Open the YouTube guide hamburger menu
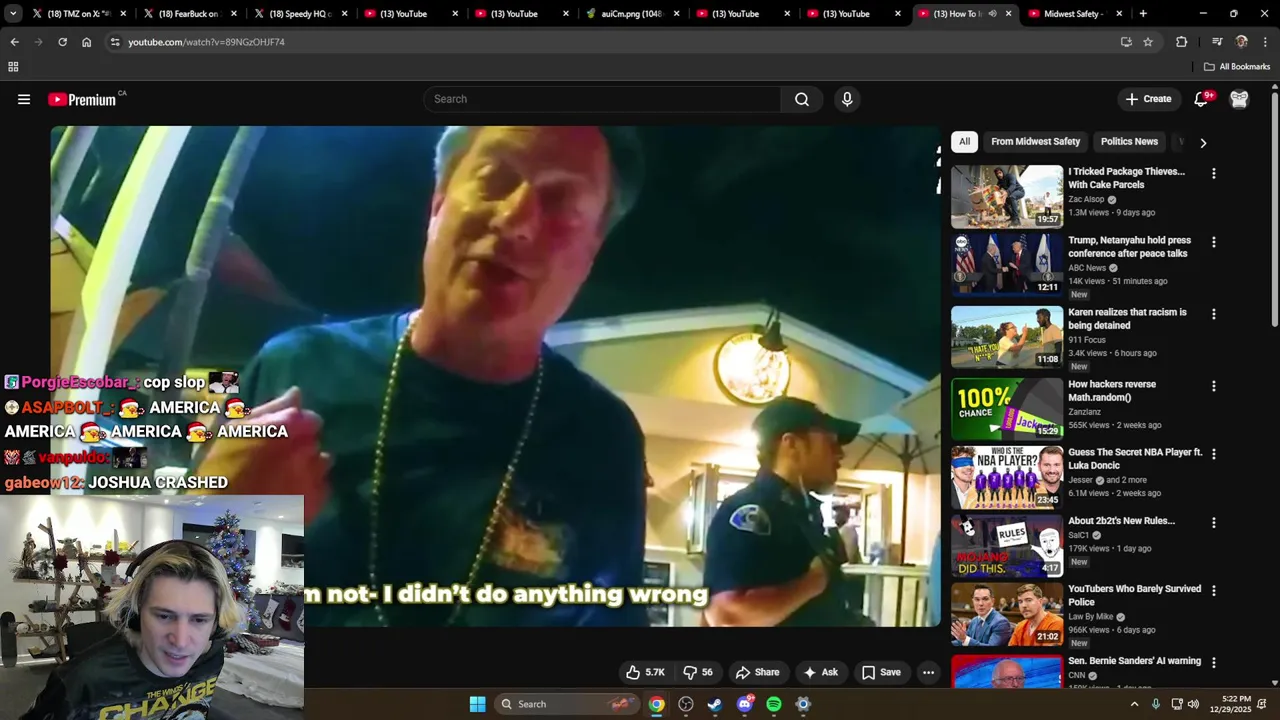1280x720 pixels. click(x=24, y=99)
